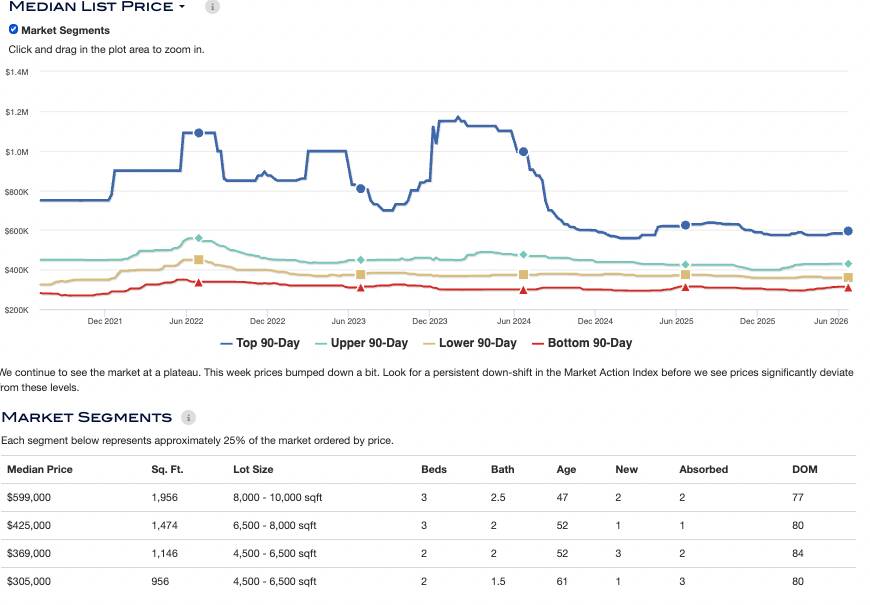Click the $1.4M y-axis label
Viewport: 870px width, 605px height.
(17, 72)
